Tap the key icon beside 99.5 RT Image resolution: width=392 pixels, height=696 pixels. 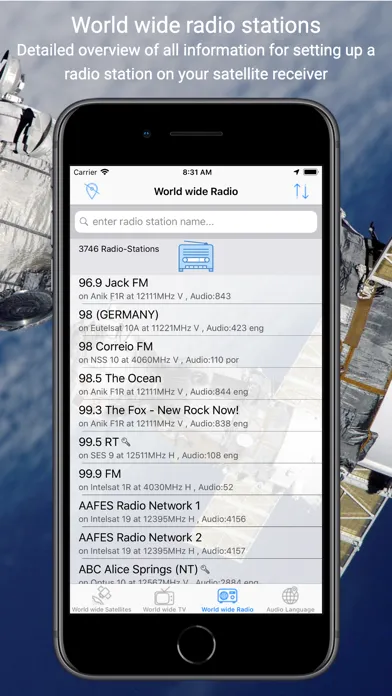click(126, 442)
